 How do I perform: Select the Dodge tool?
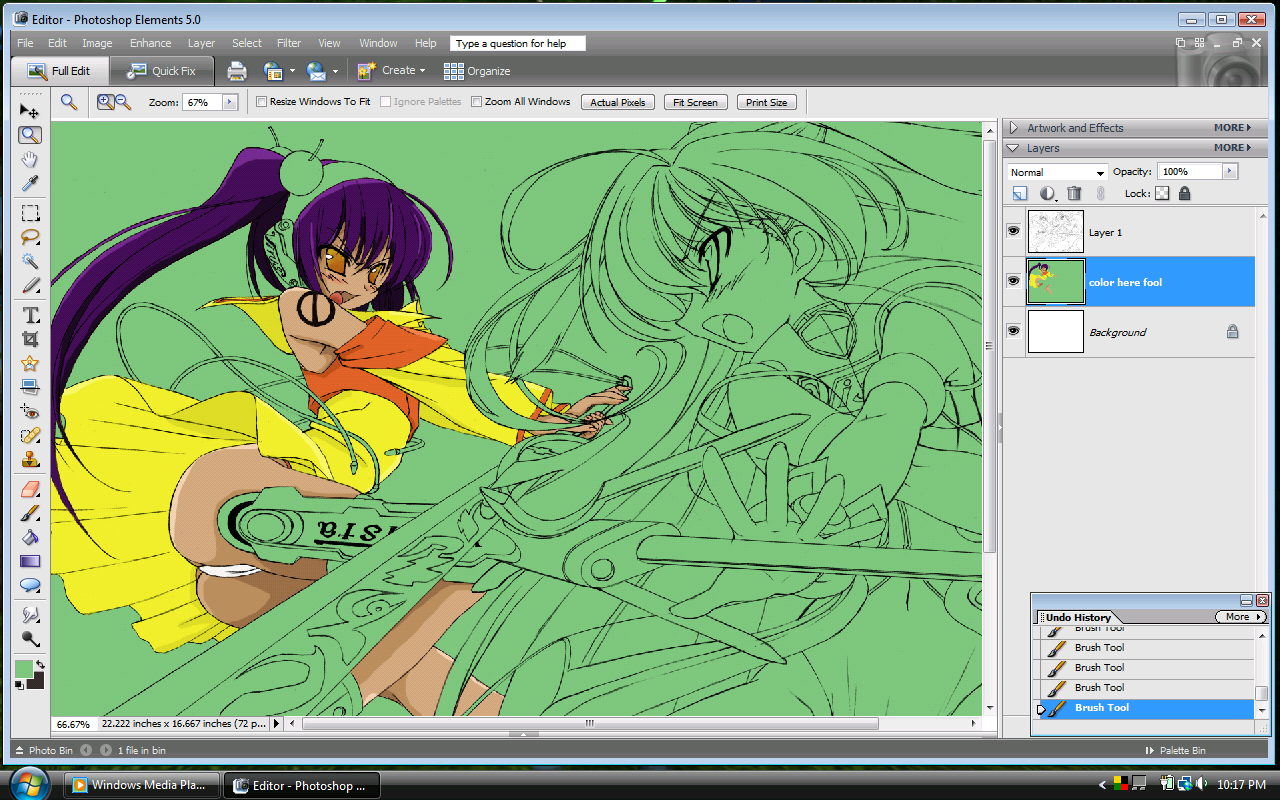pyautogui.click(x=30, y=639)
